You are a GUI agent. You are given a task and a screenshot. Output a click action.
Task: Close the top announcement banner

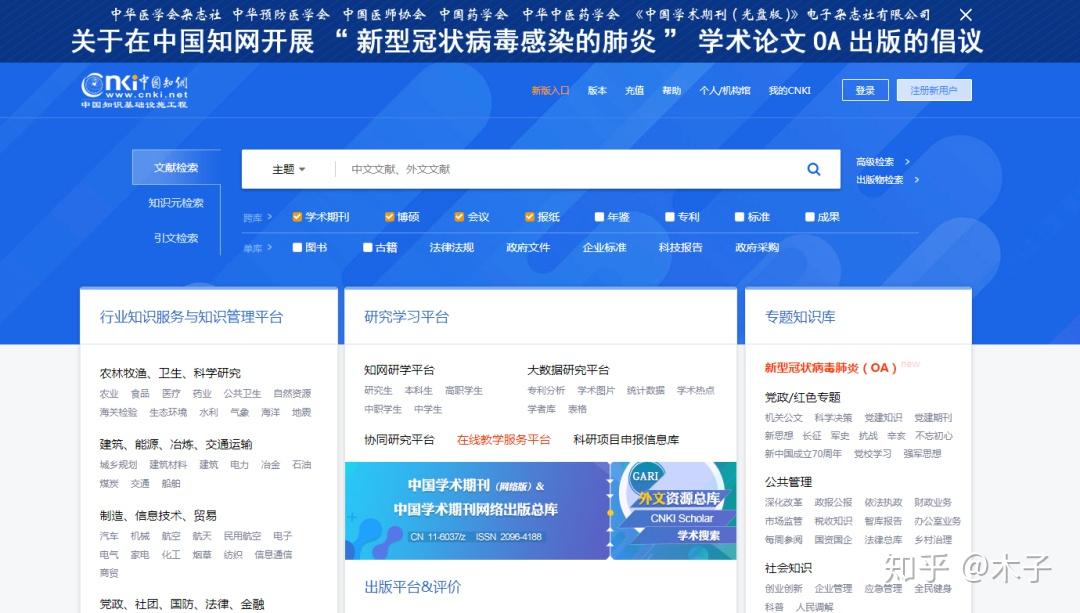tap(966, 14)
